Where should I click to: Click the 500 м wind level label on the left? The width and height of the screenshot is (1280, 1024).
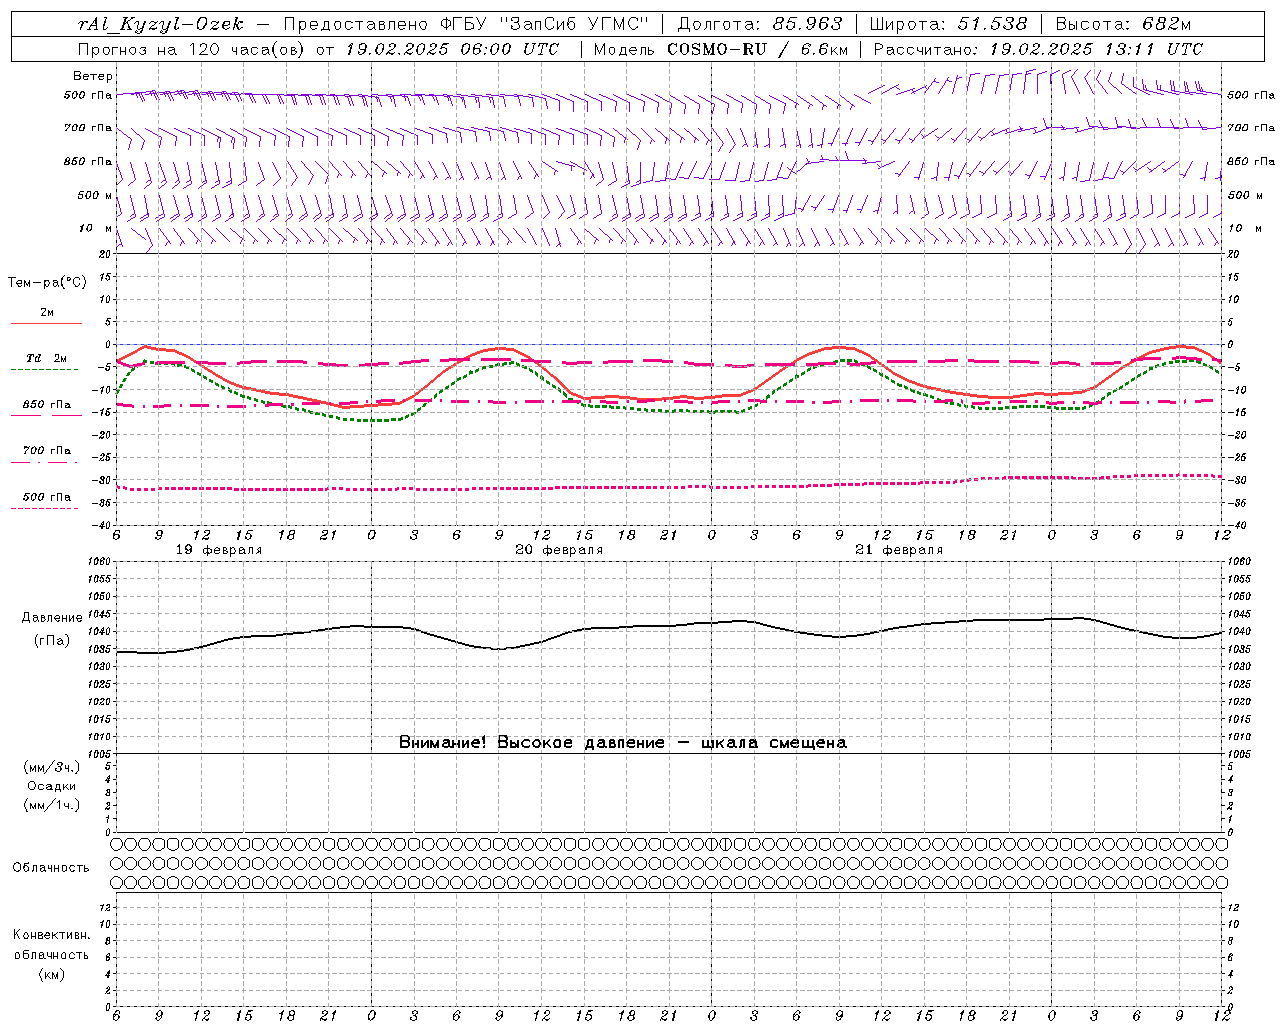pos(95,195)
